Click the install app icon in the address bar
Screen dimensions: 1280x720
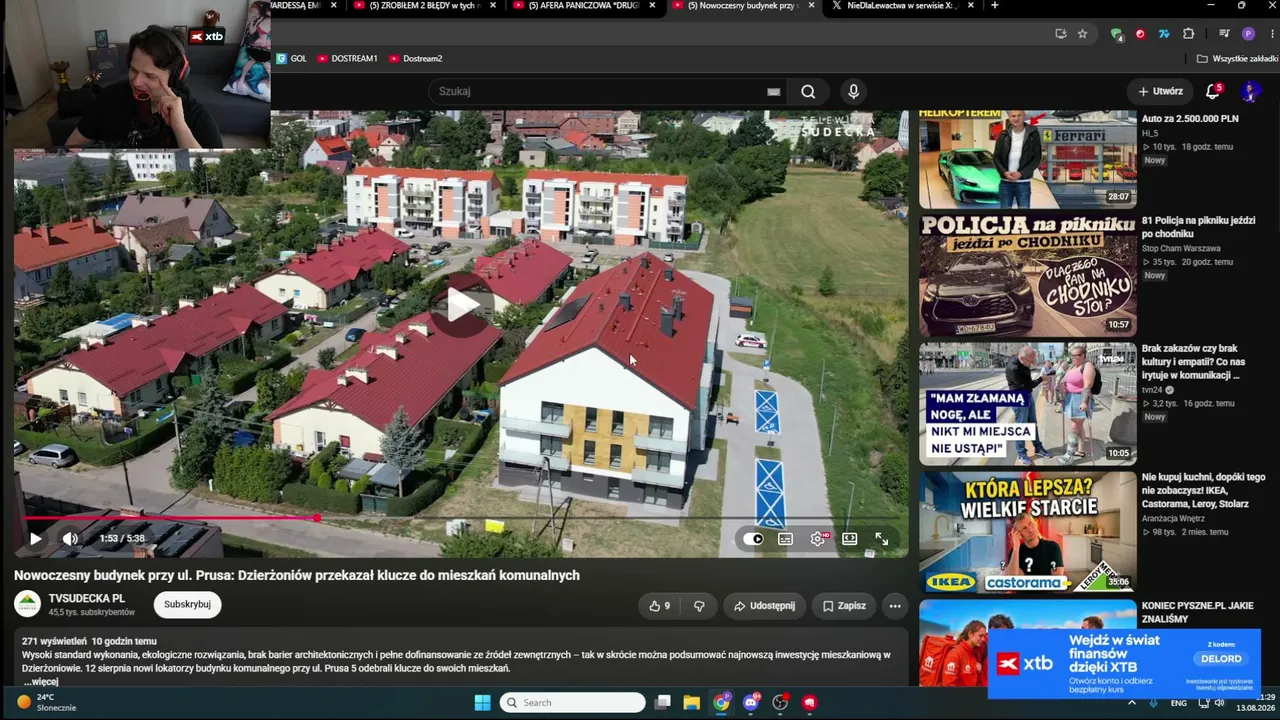(1060, 34)
